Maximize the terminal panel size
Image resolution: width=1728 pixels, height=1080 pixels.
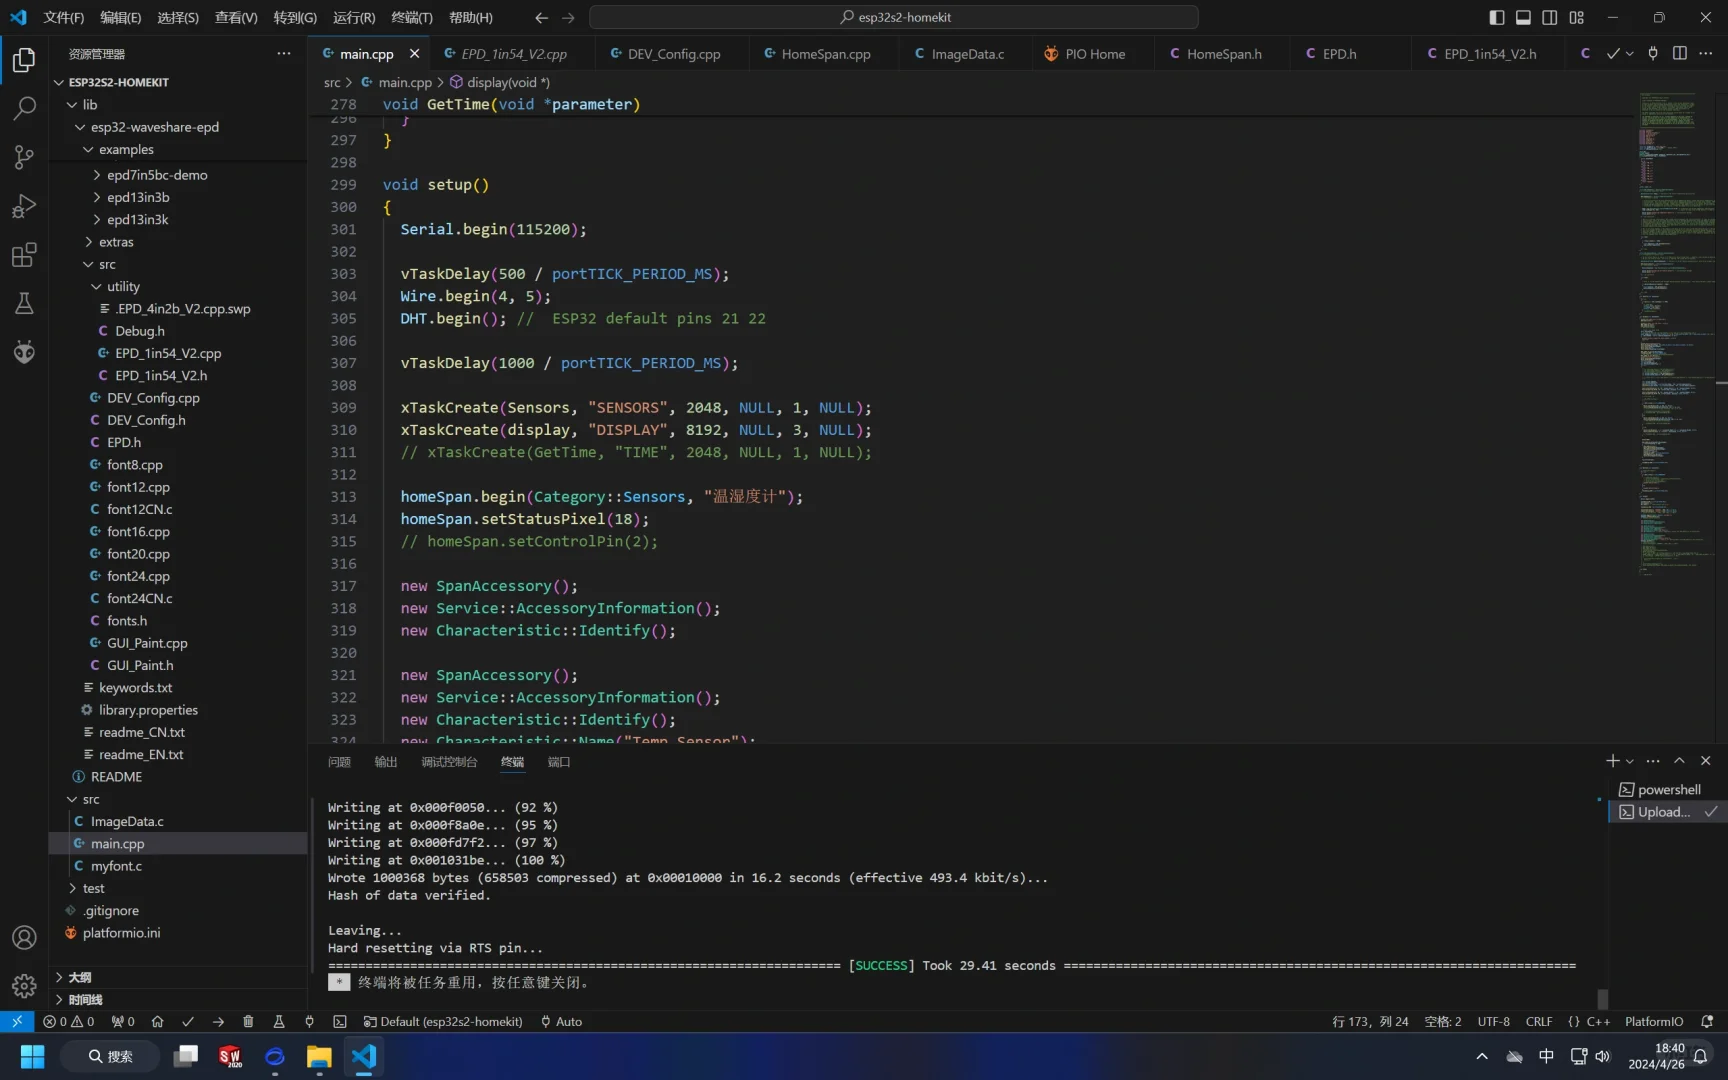point(1679,761)
